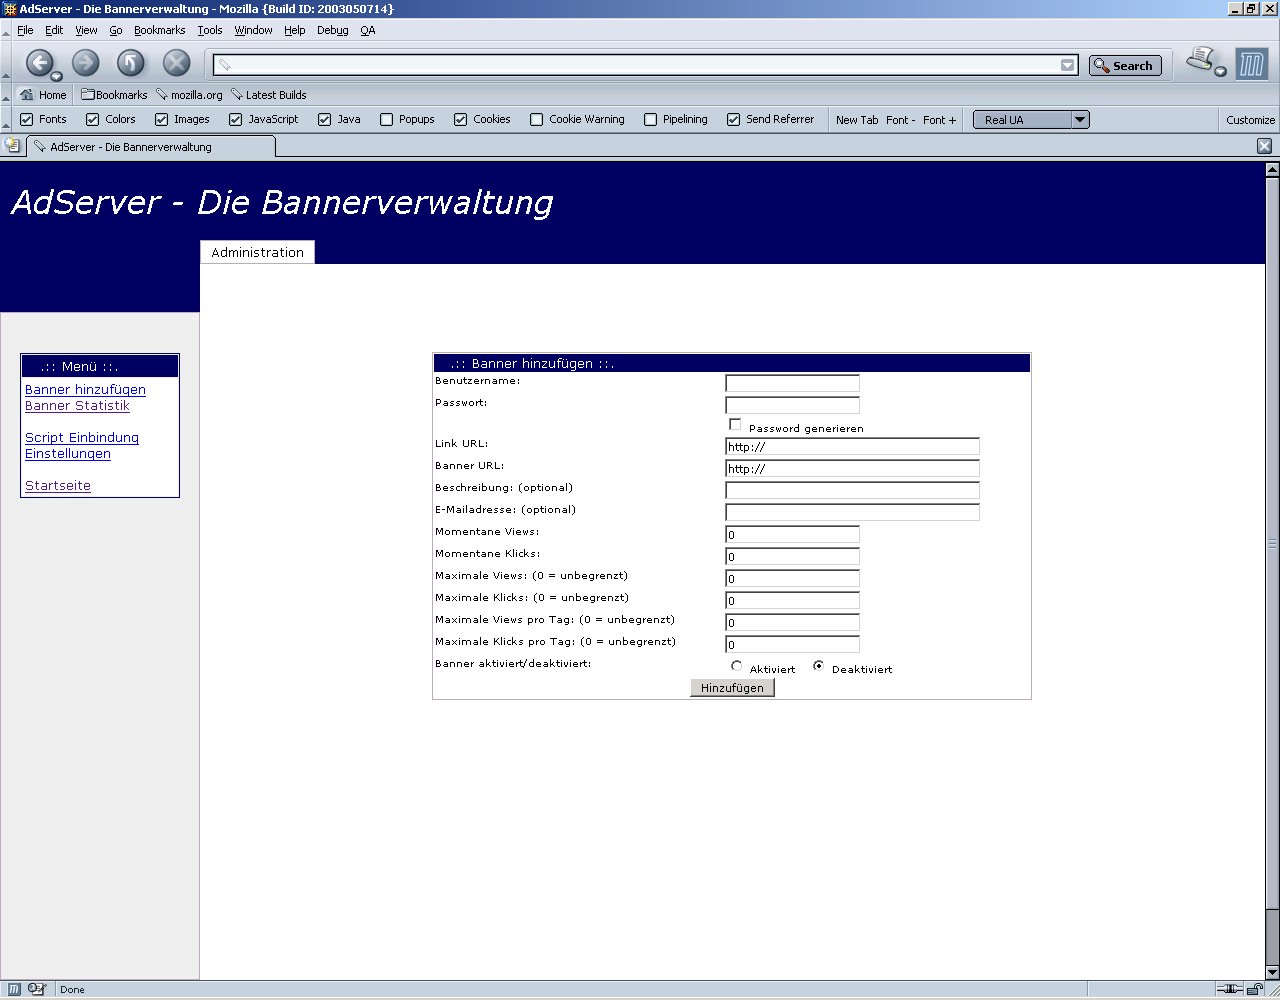Image resolution: width=1280 pixels, height=1000 pixels.
Task: Go to the Startseite link
Action: 58,486
